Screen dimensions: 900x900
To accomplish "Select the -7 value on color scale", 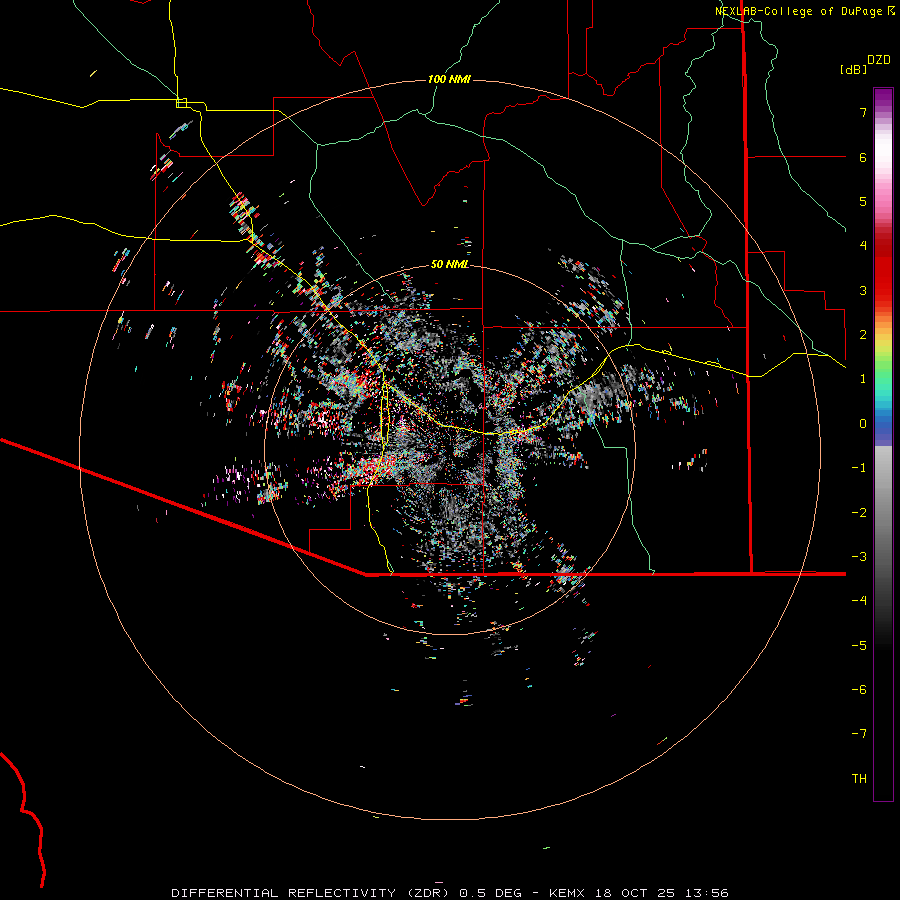I will click(858, 734).
